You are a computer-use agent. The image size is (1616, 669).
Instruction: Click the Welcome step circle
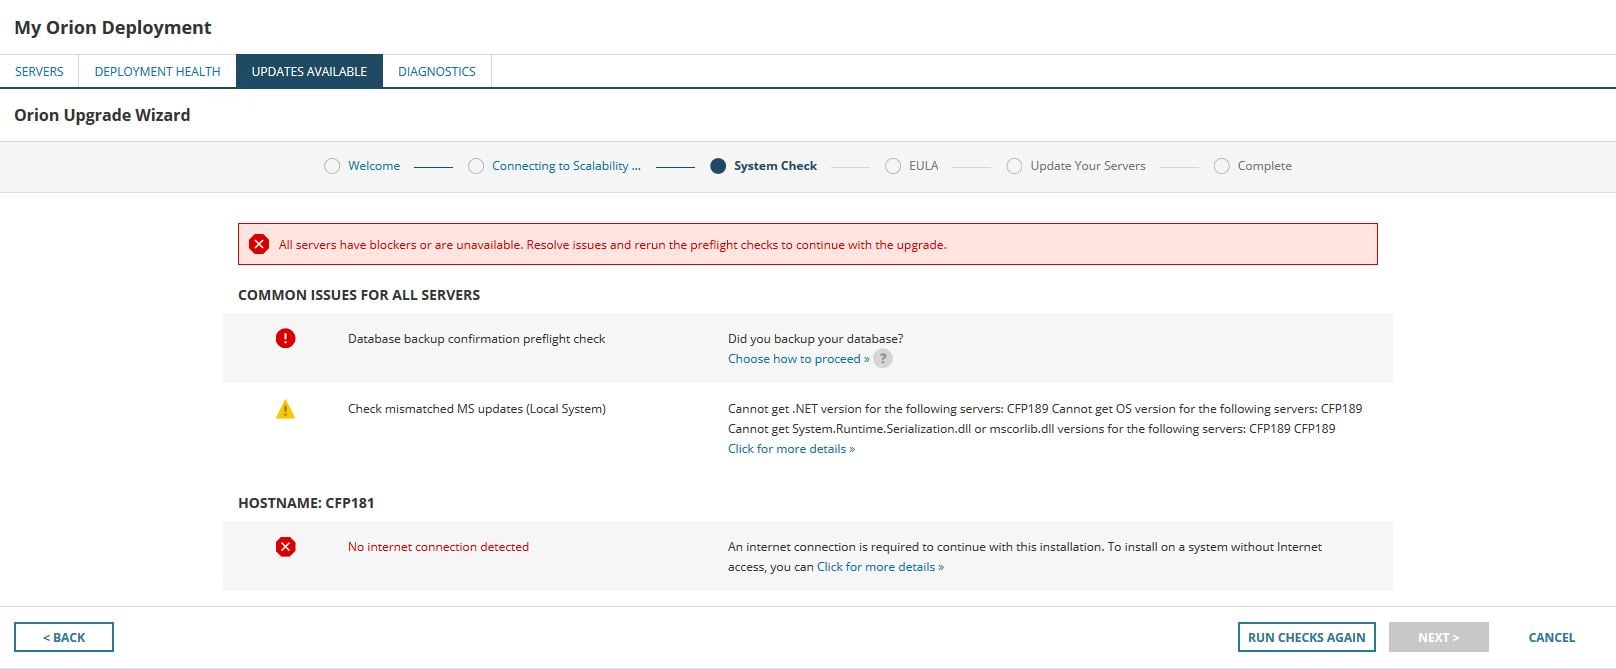(332, 166)
